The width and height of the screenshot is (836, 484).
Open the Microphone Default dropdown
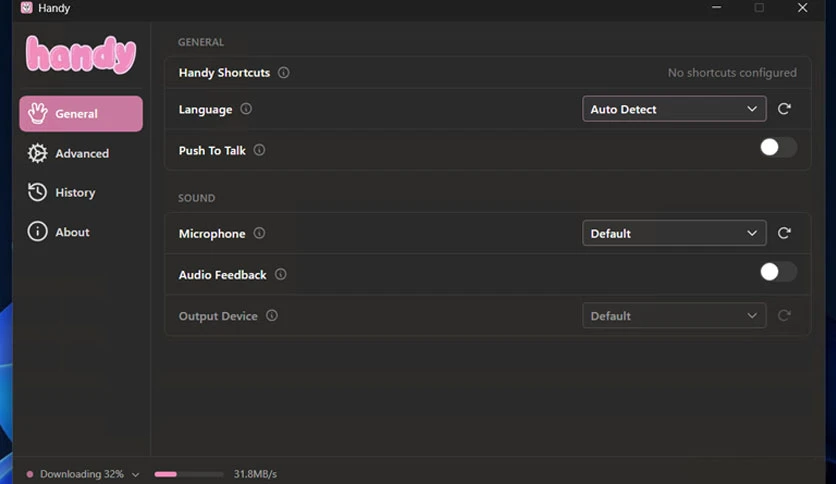674,233
